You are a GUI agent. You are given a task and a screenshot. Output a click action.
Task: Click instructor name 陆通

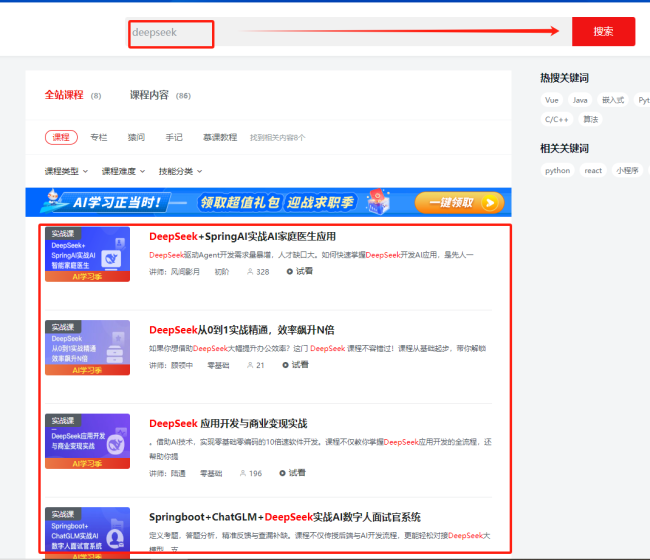pyautogui.click(x=178, y=473)
